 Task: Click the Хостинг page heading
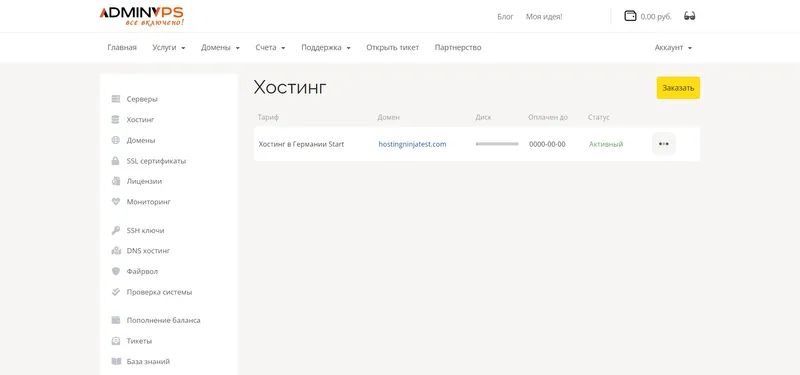290,88
